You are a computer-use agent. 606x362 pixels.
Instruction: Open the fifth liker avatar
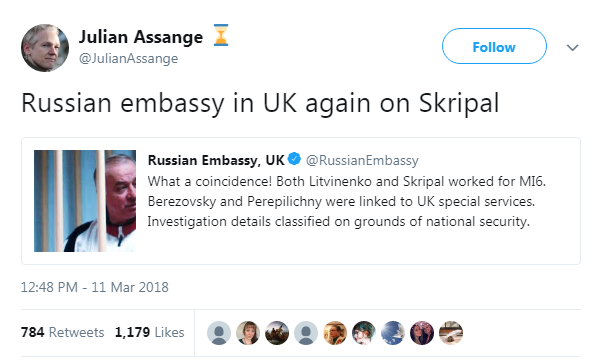[x=335, y=333]
